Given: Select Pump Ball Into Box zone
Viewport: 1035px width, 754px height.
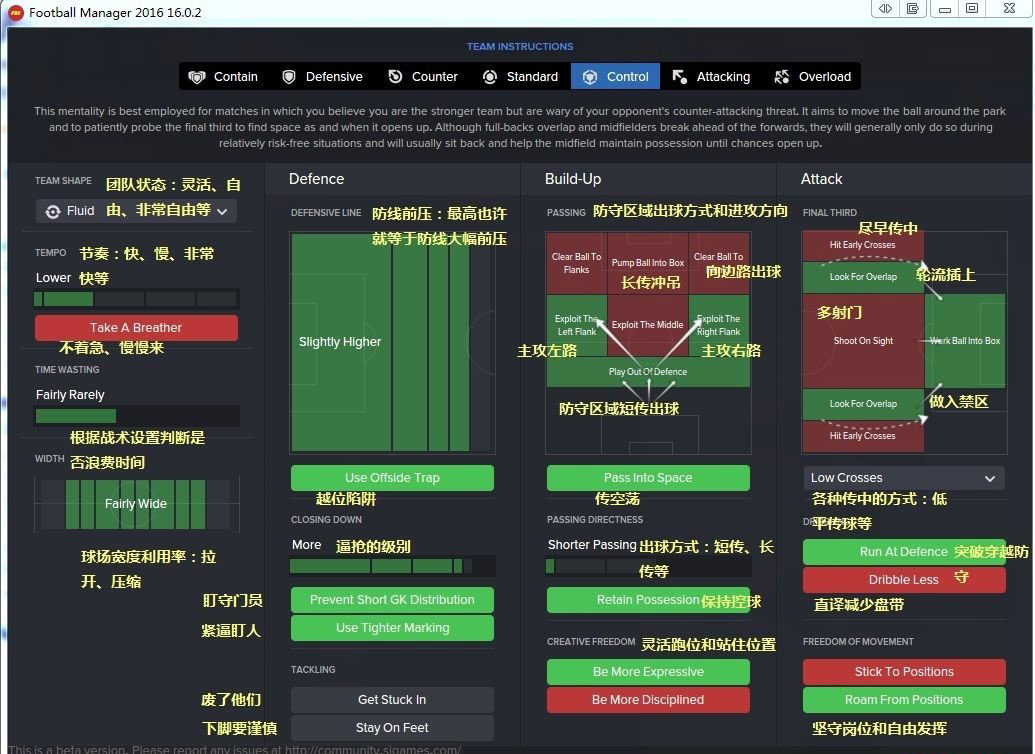Looking at the screenshot, I should coord(648,263).
